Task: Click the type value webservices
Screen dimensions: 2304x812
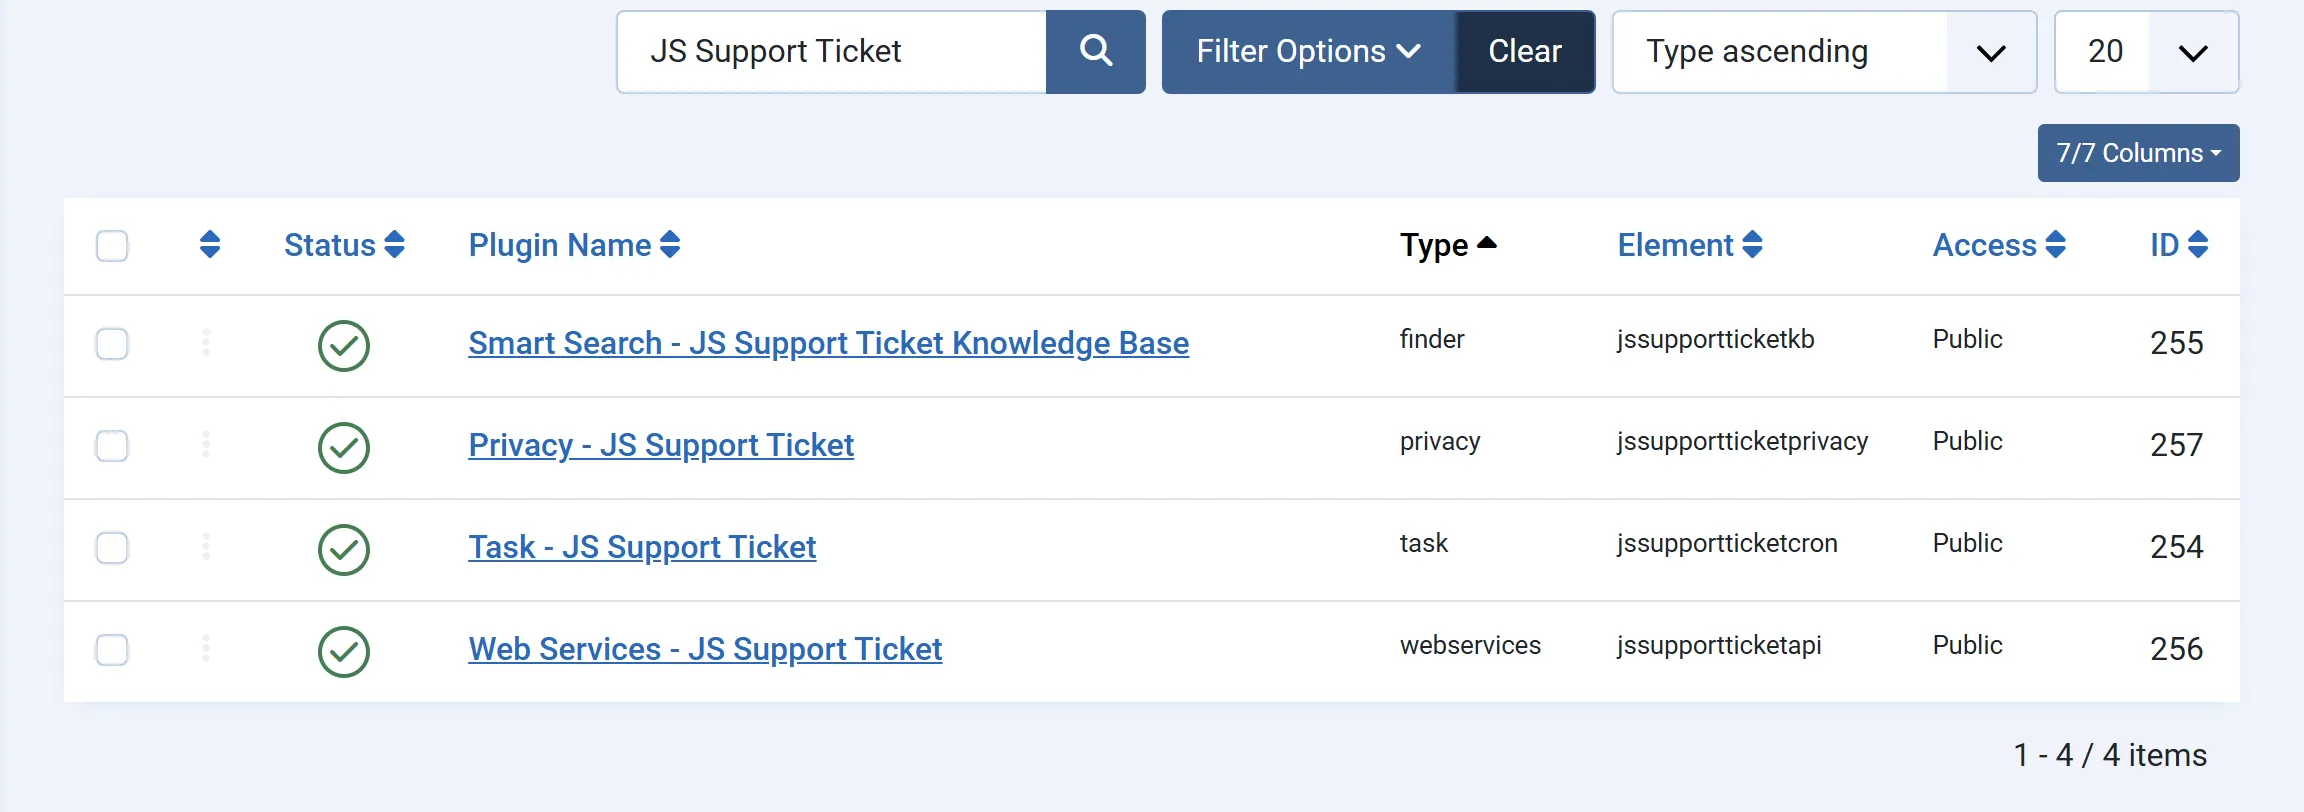Action: [x=1470, y=645]
